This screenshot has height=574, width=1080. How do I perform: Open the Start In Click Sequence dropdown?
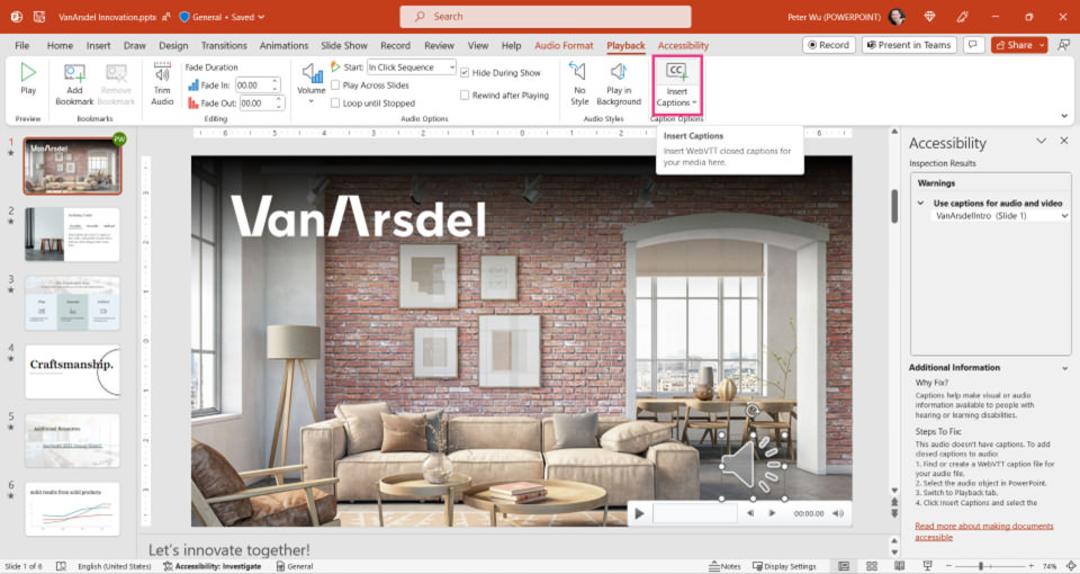click(x=411, y=67)
